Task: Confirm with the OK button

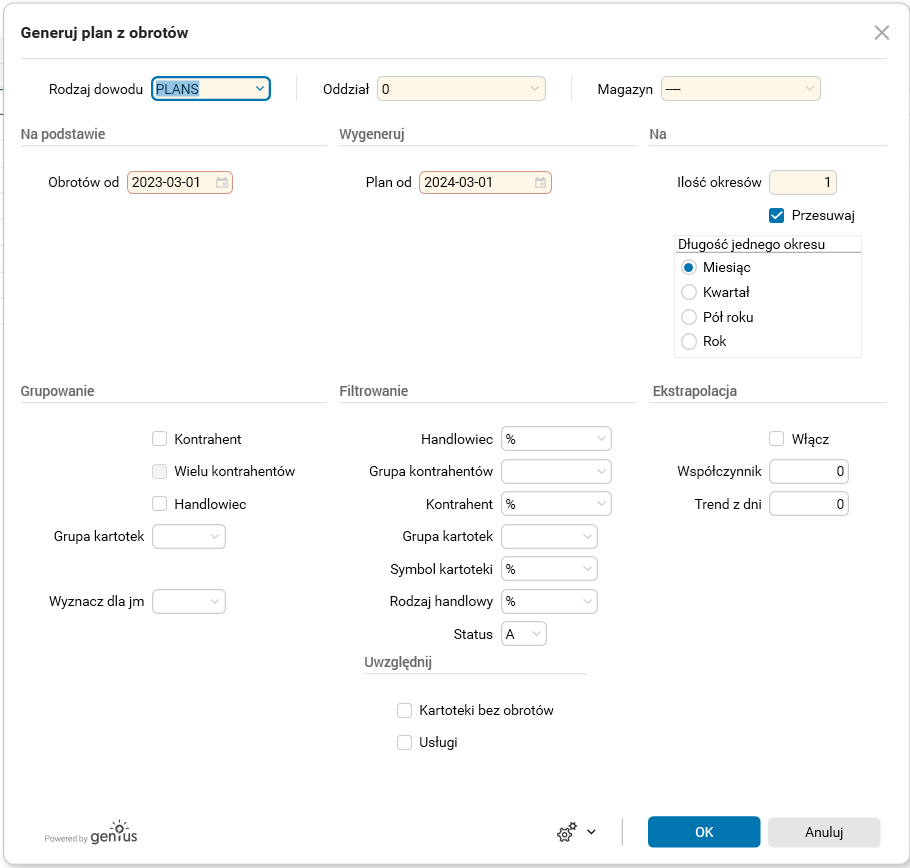Action: [704, 832]
